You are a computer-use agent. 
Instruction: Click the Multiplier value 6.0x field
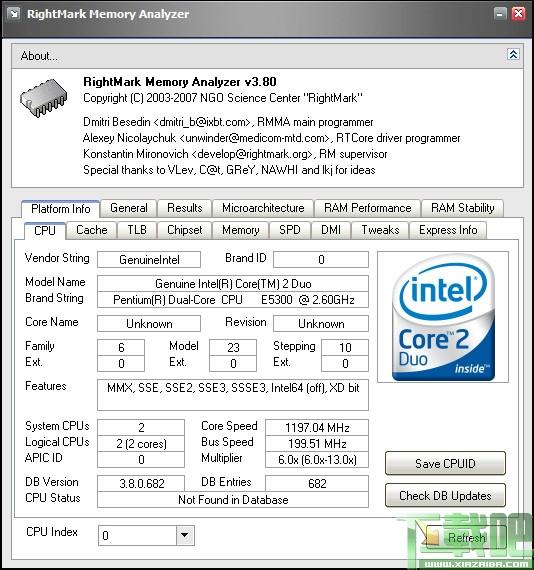pos(317,459)
